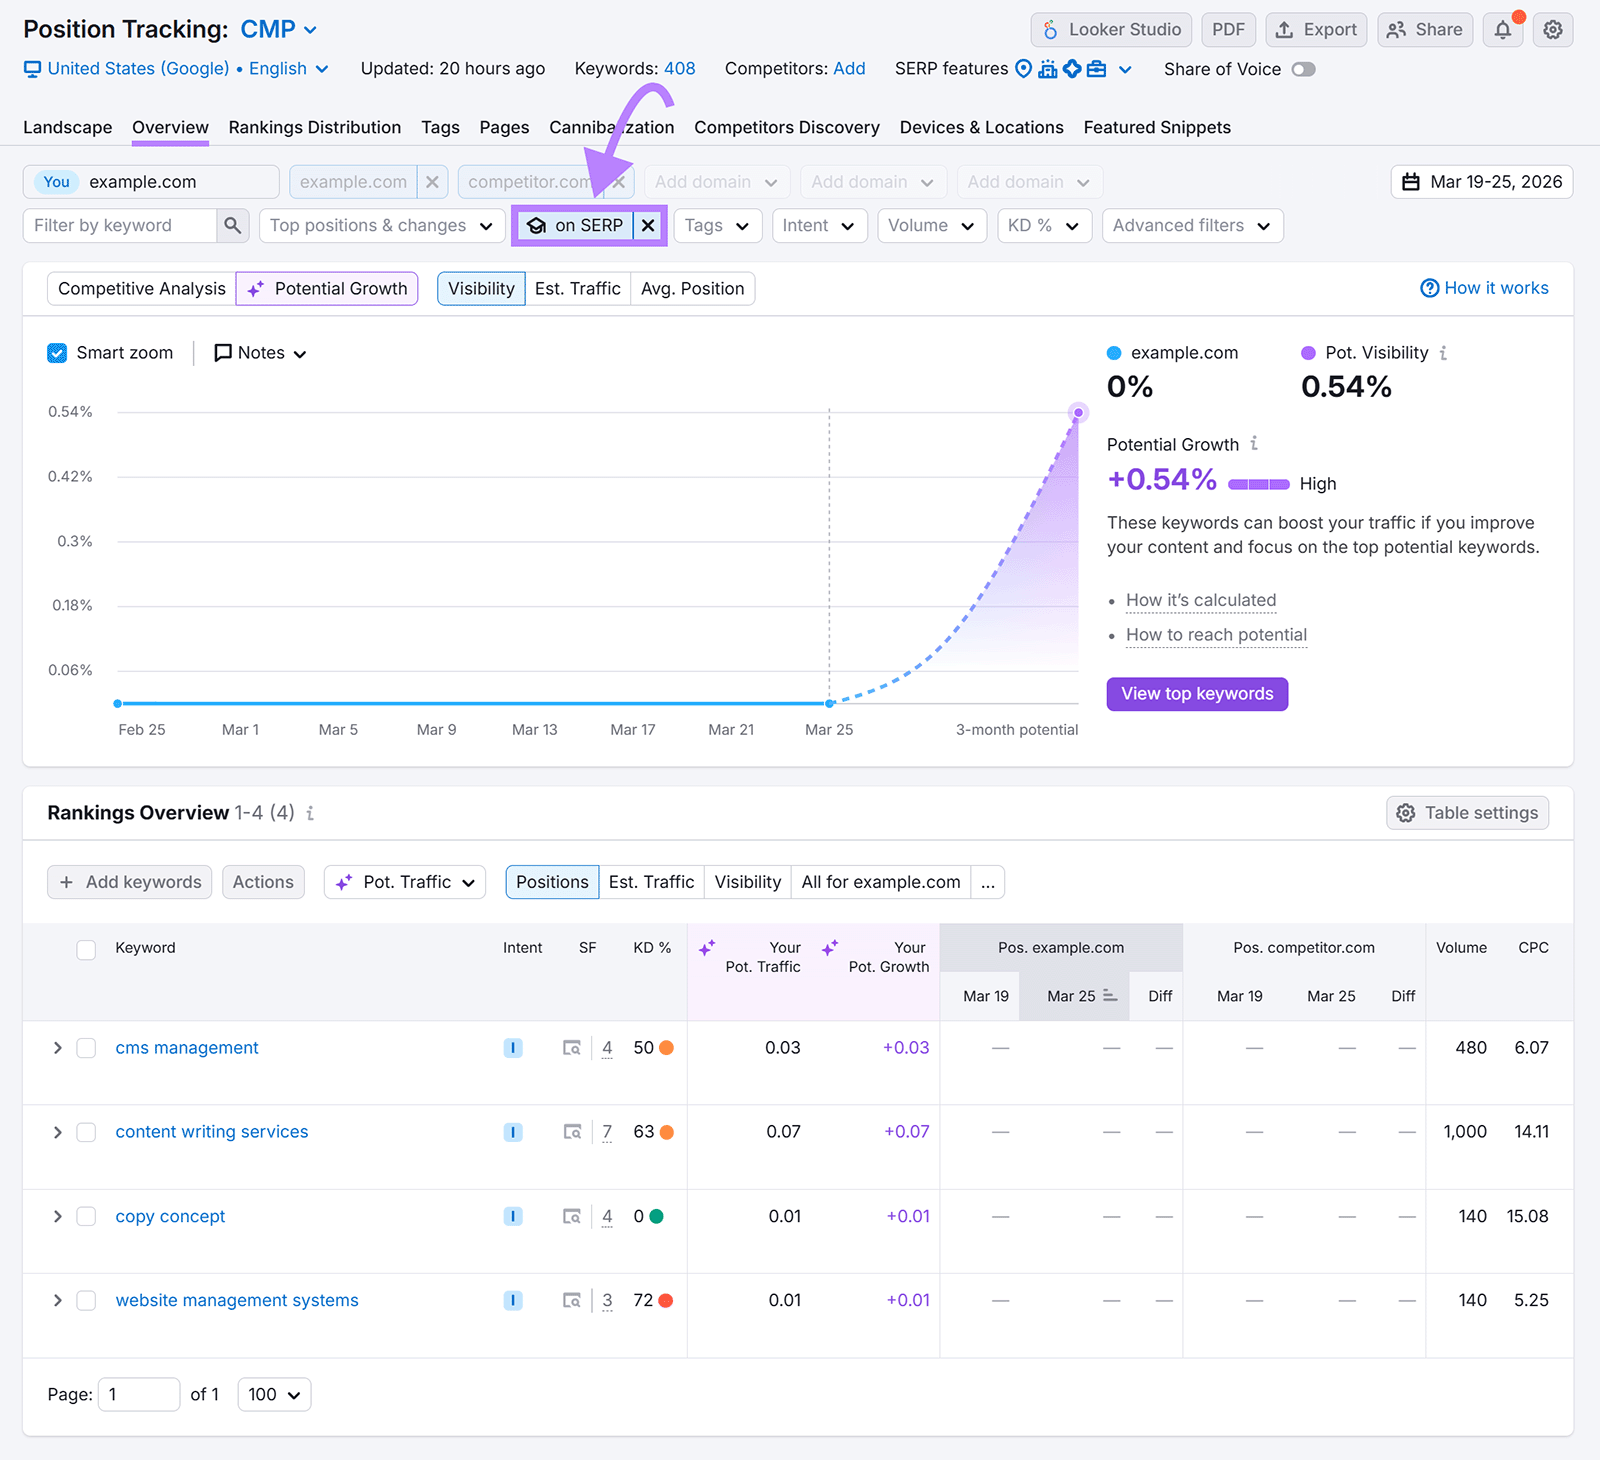The image size is (1600, 1460).
Task: Expand the copy concept keyword row
Action: (x=57, y=1216)
